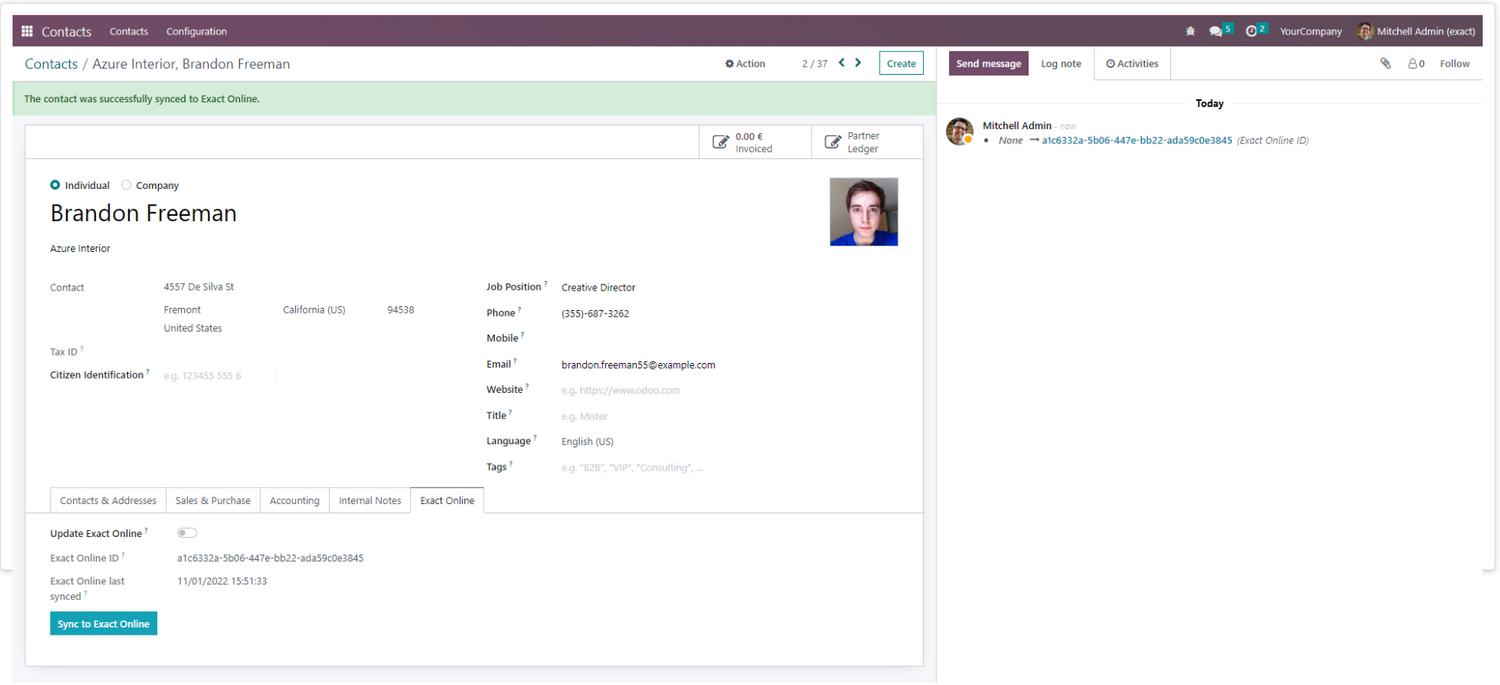The image size is (1500, 685).
Task: Select the Individual radio button
Action: click(x=55, y=186)
